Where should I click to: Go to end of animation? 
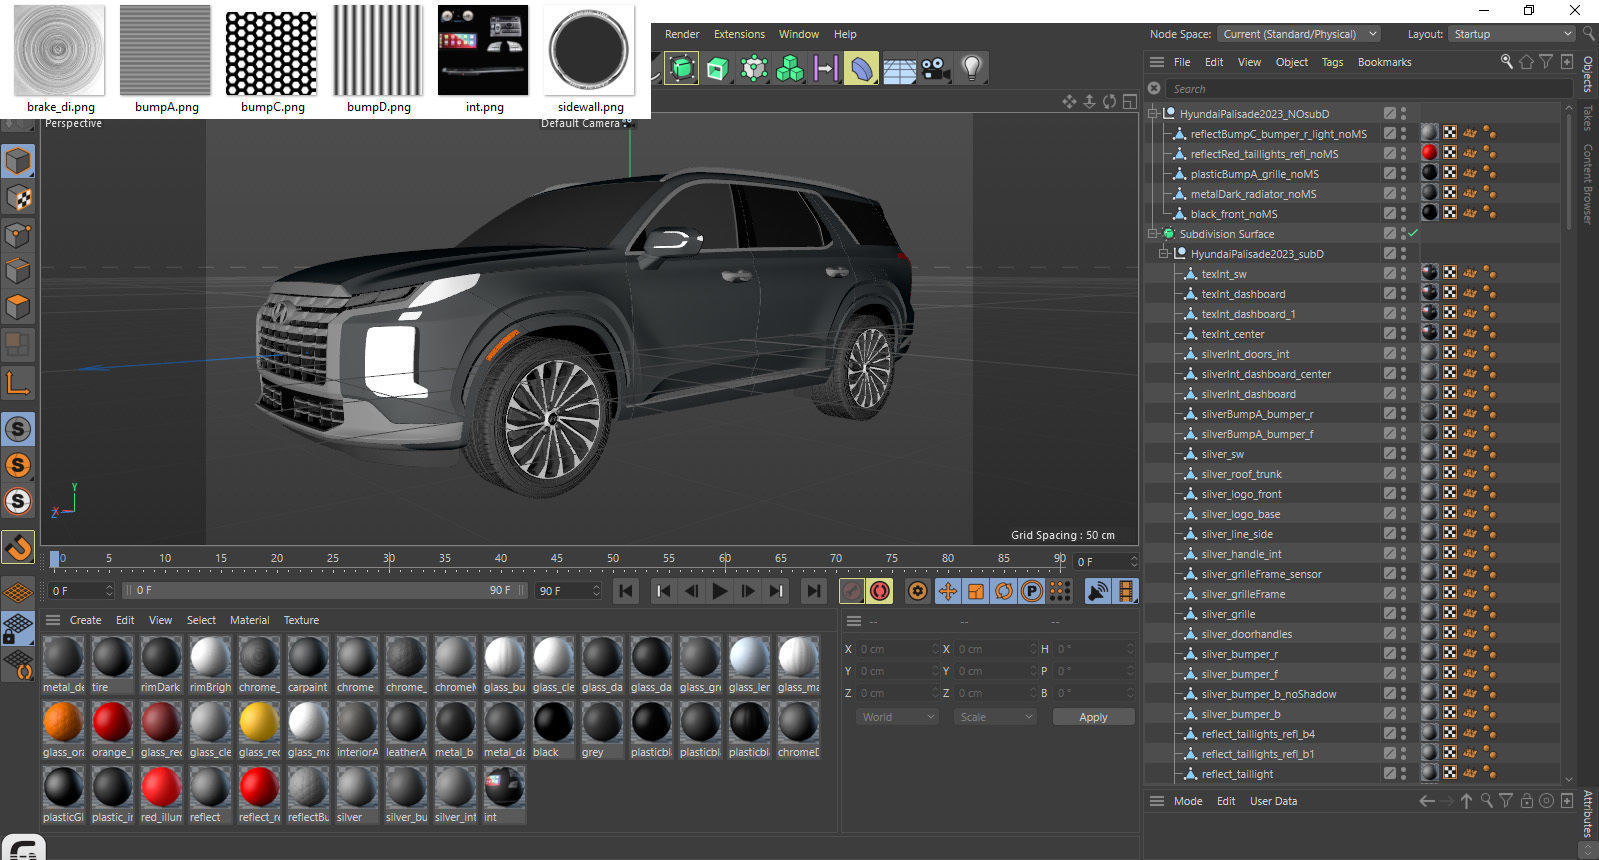point(814,591)
